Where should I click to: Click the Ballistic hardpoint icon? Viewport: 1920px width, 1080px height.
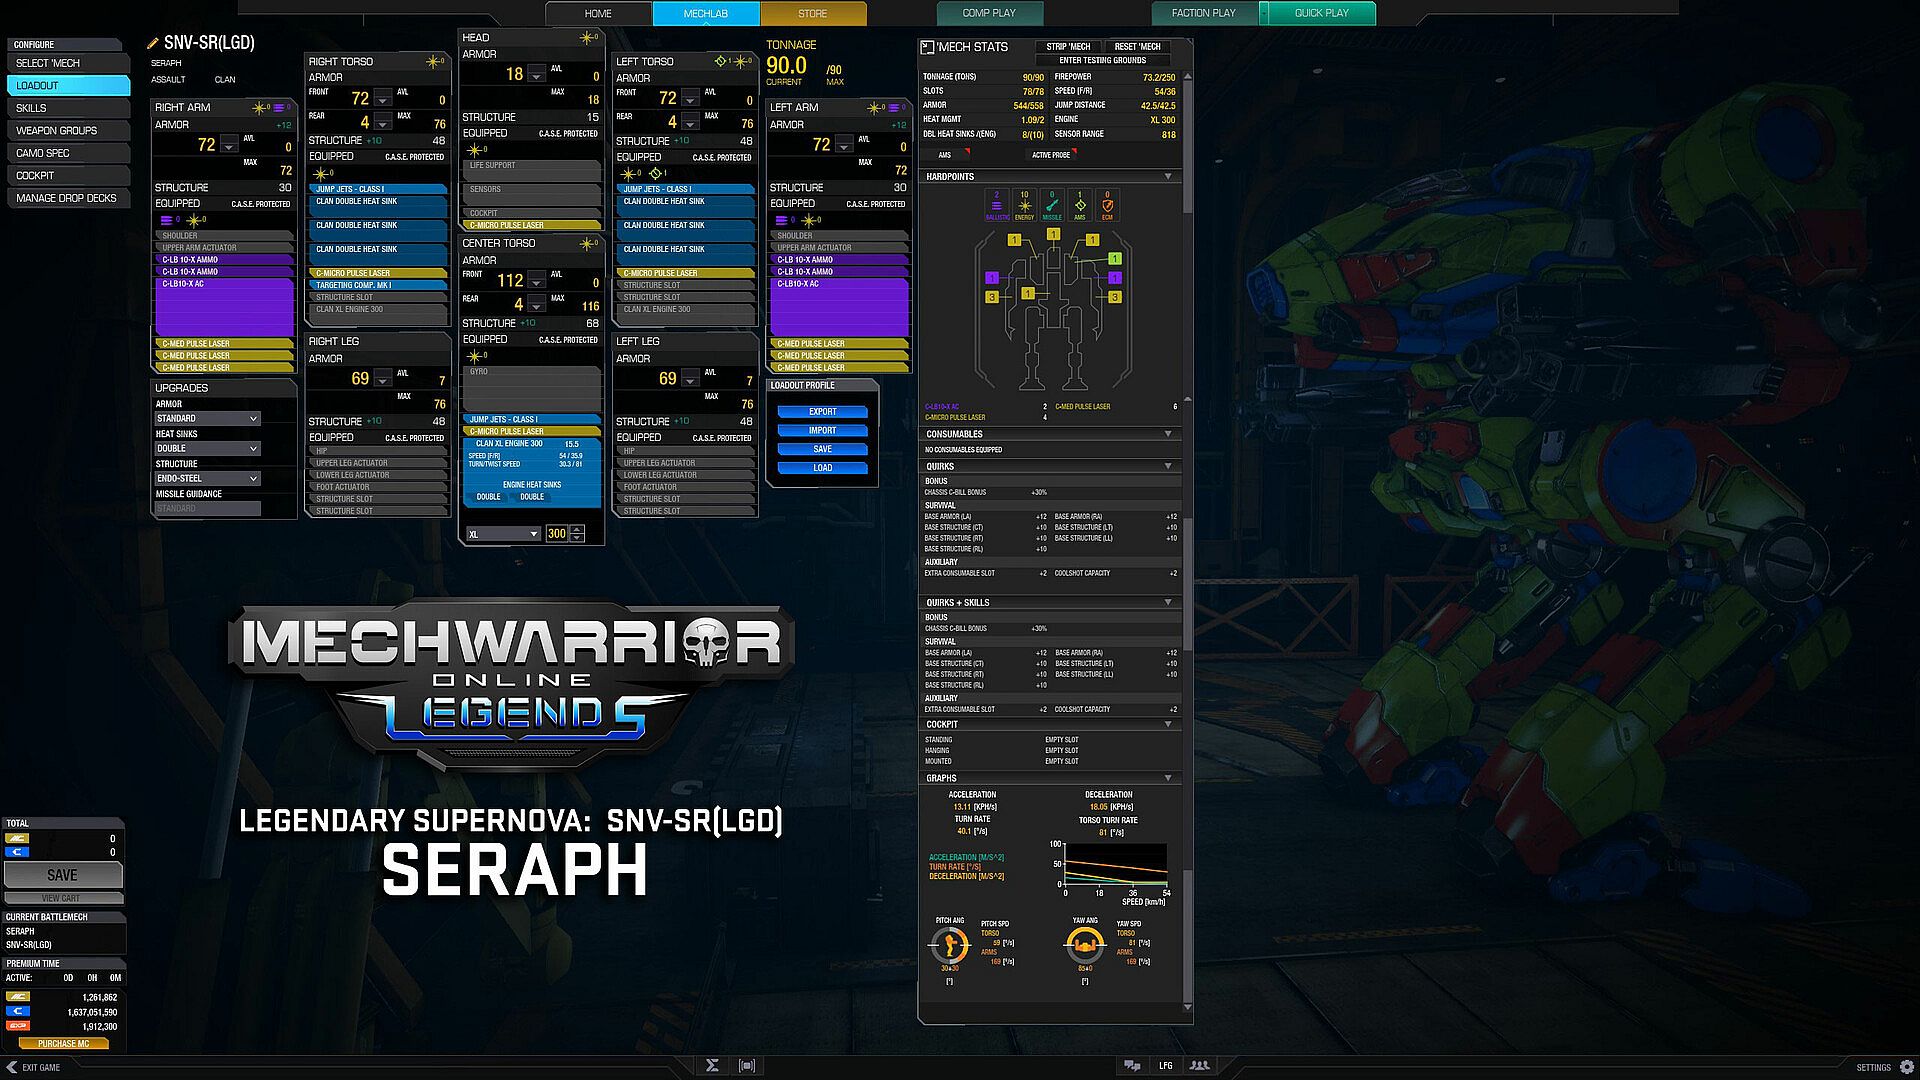[996, 205]
